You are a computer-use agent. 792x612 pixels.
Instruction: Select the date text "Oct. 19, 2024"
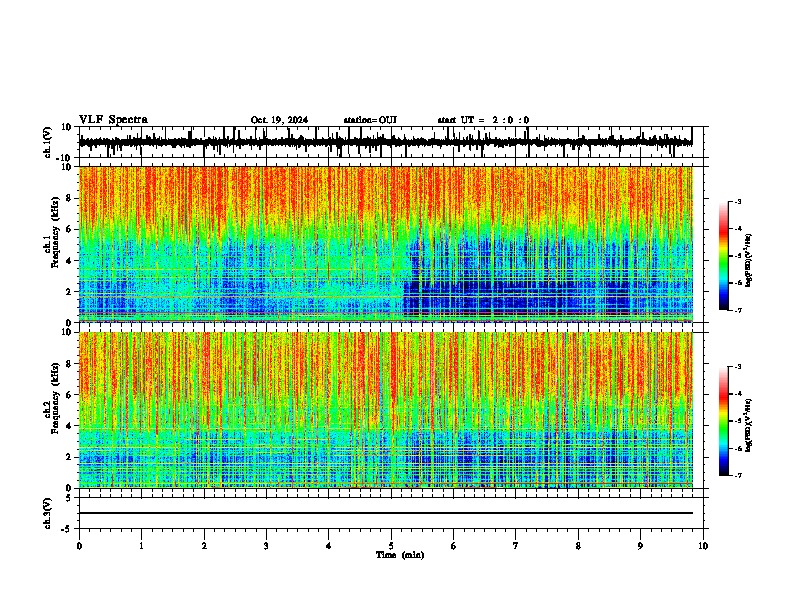click(x=279, y=120)
